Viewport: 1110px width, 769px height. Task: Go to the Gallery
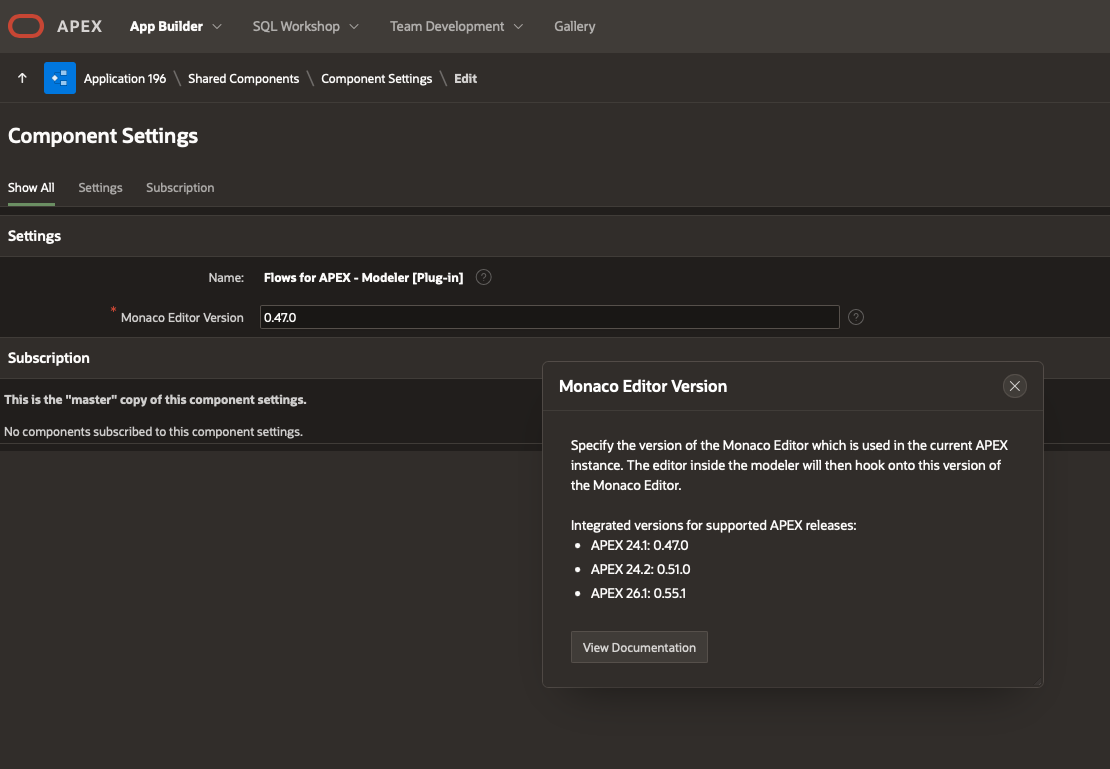[574, 26]
